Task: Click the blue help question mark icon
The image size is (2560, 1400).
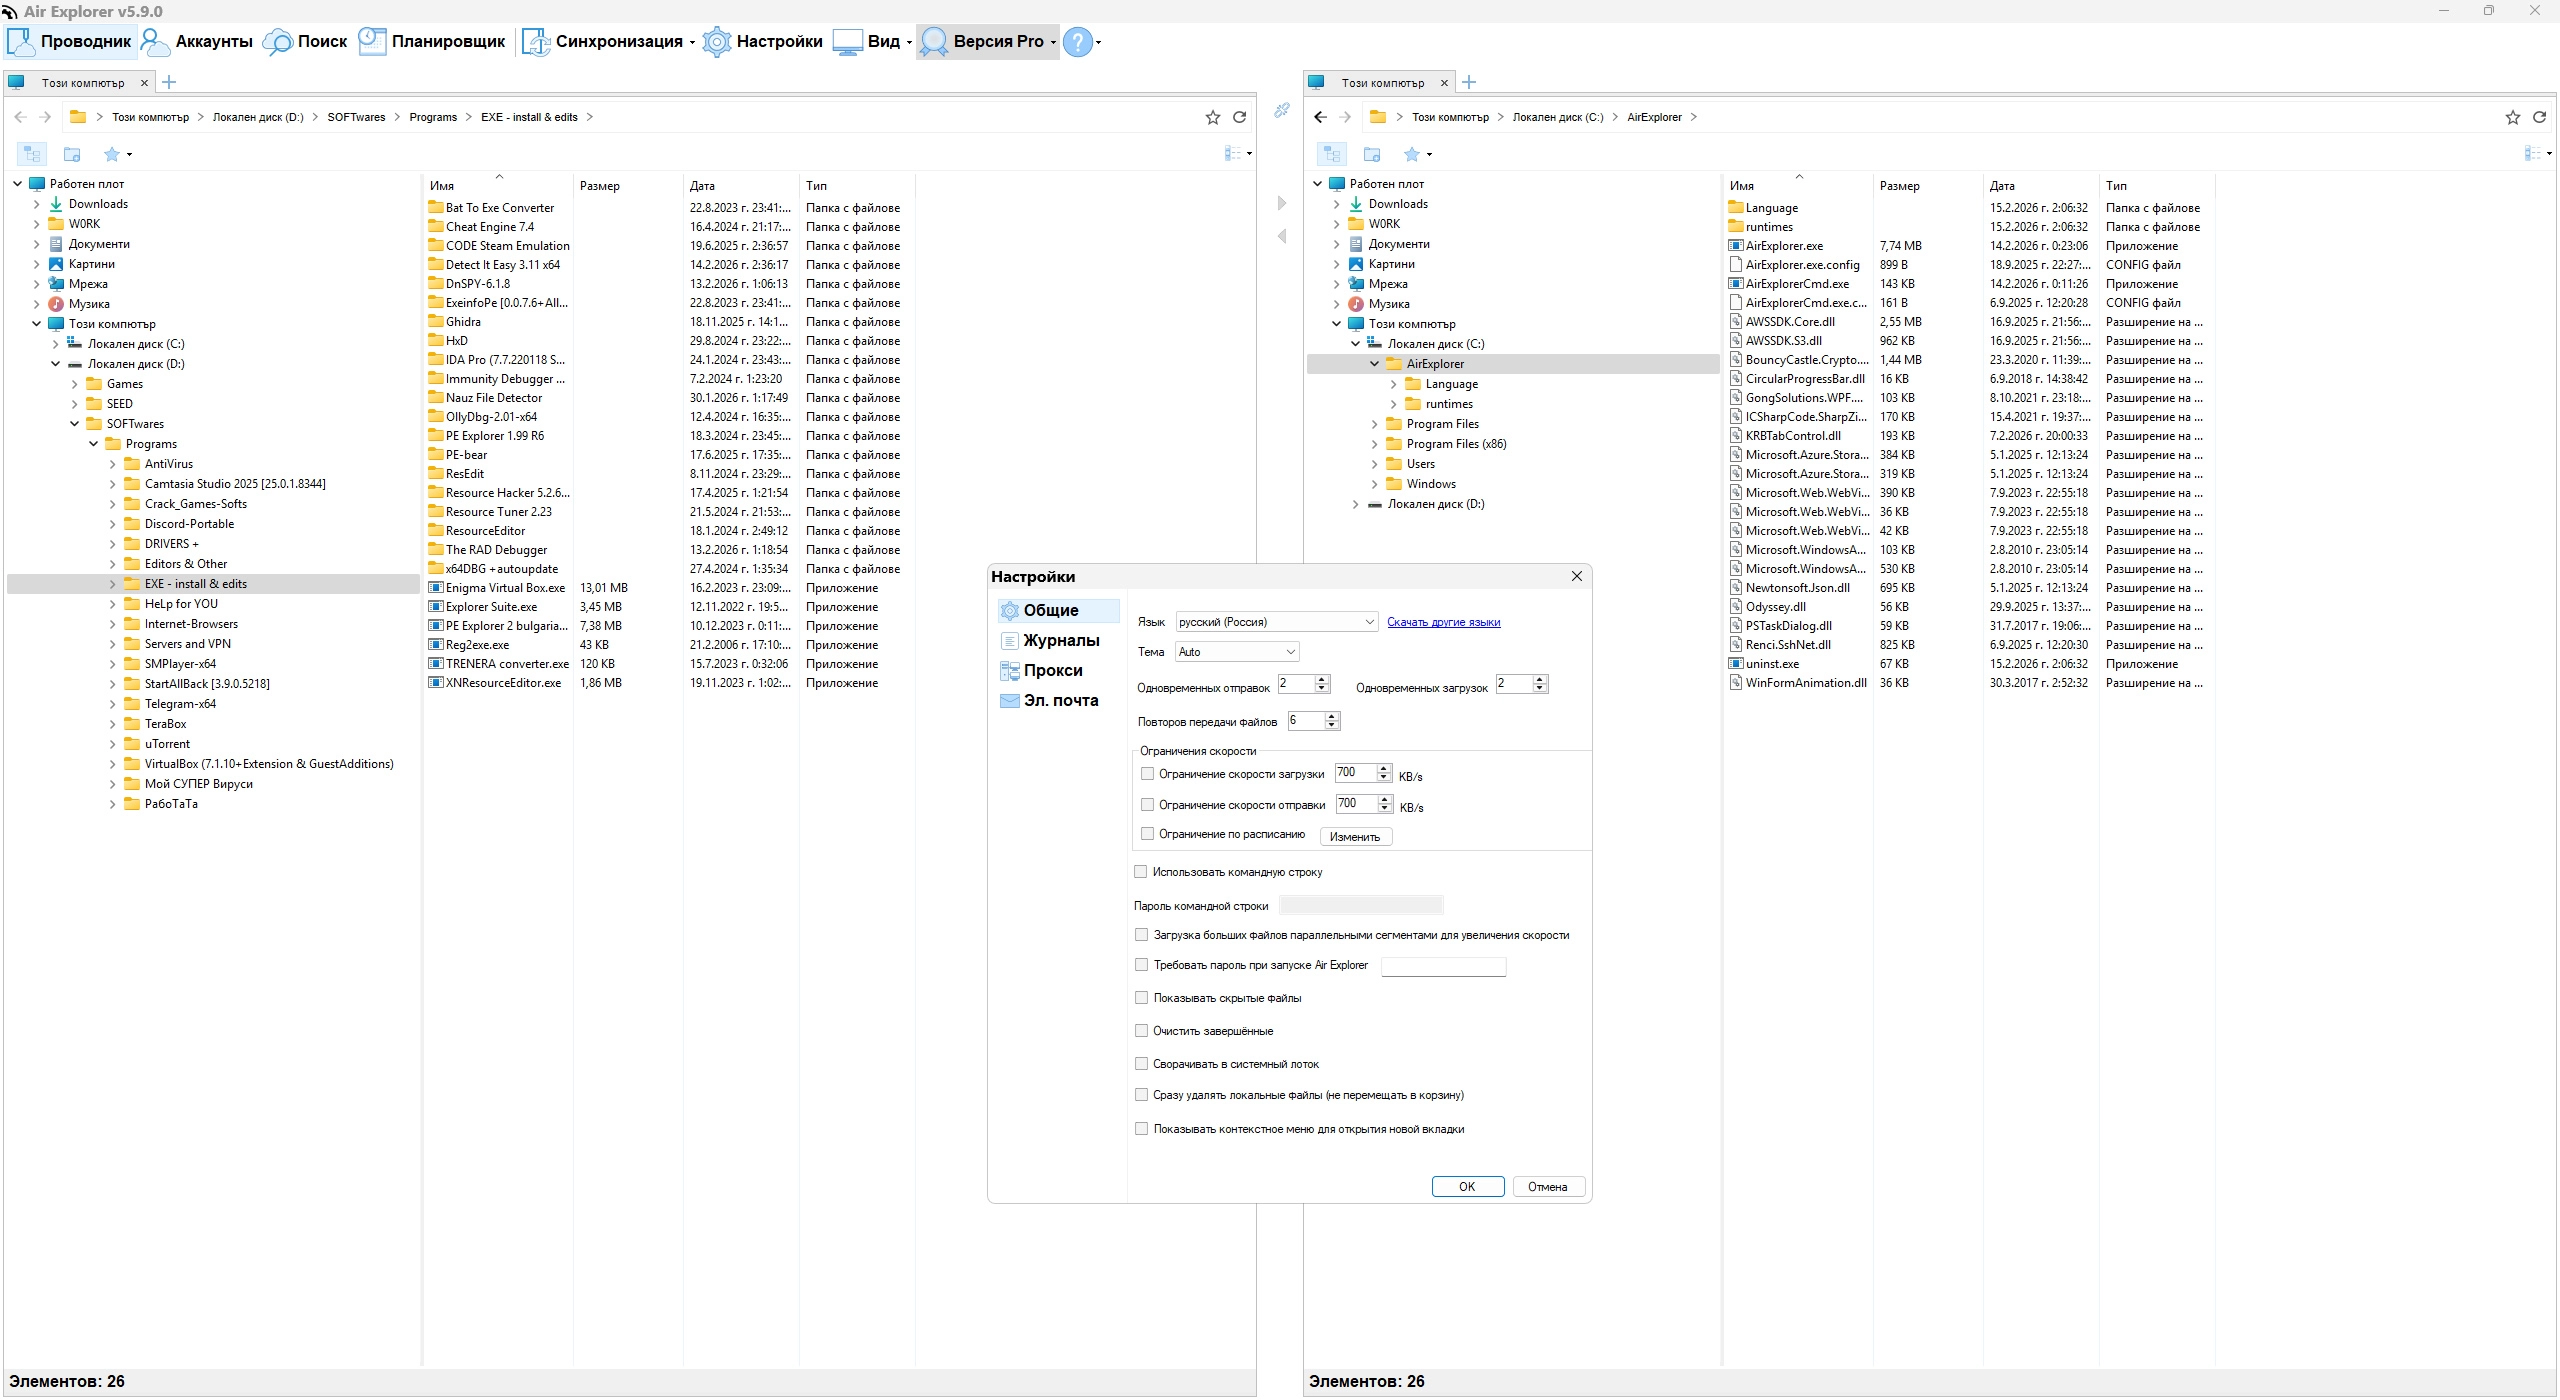Action: coord(1077,42)
